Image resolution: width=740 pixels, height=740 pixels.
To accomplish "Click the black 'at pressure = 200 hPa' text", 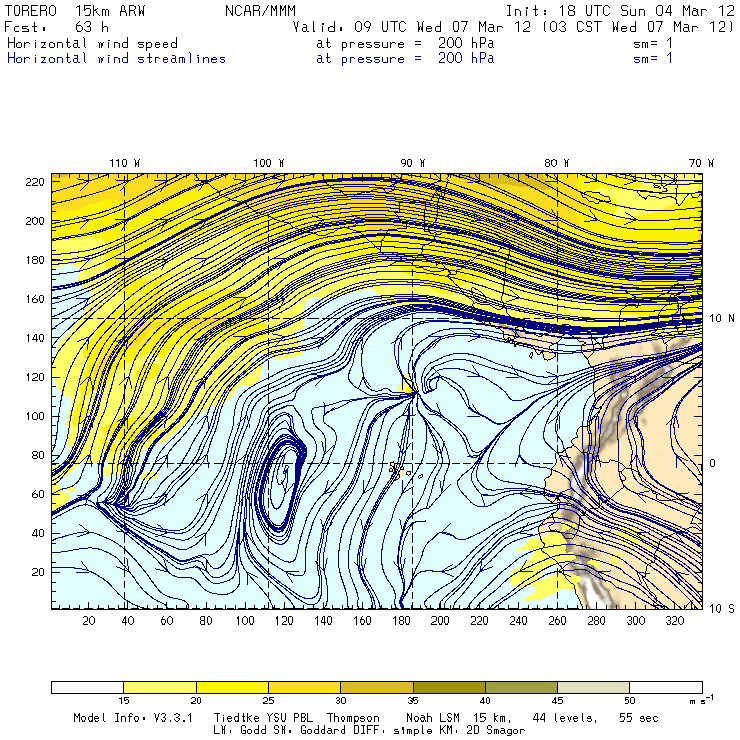I will point(405,43).
